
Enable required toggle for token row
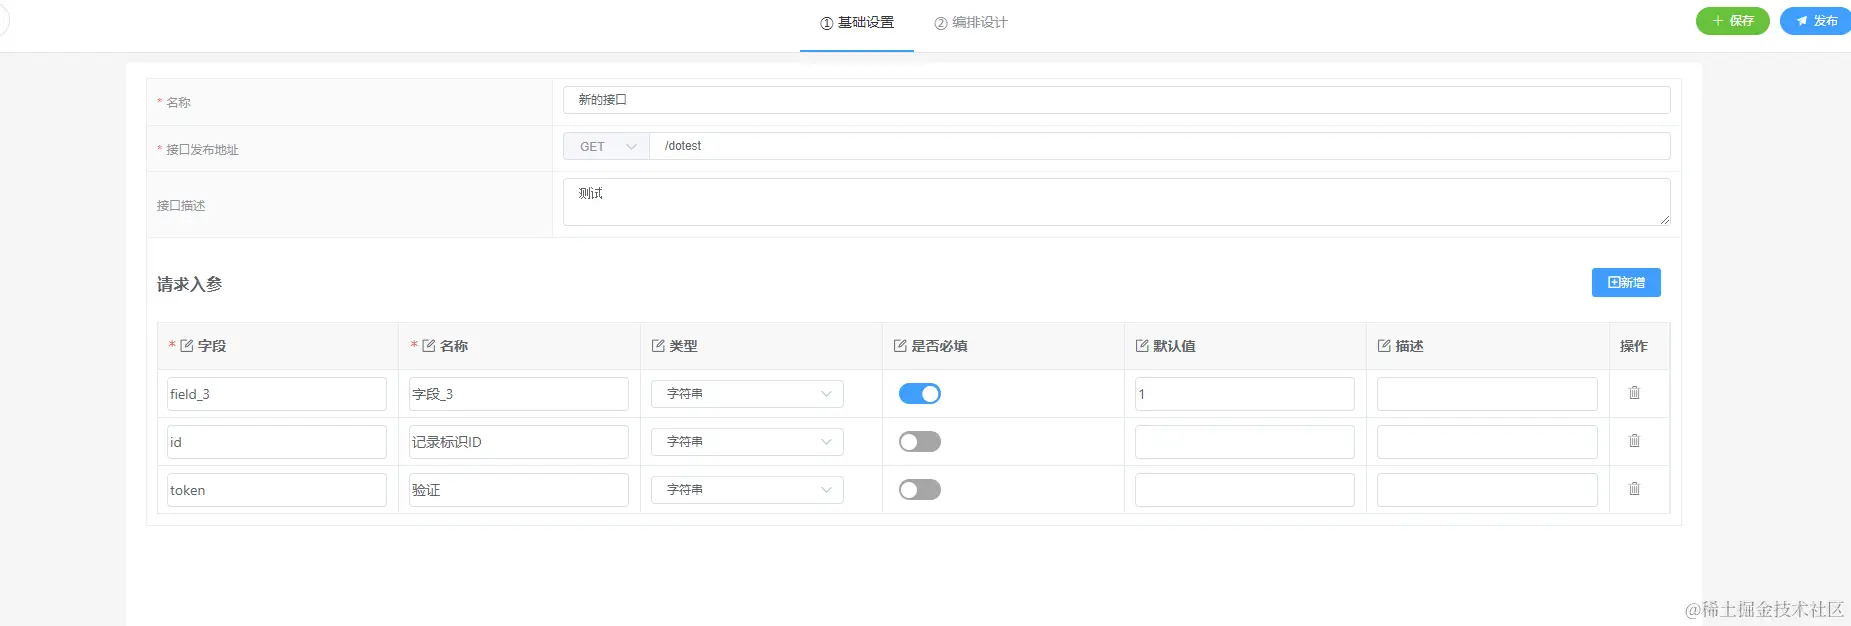[920, 490]
